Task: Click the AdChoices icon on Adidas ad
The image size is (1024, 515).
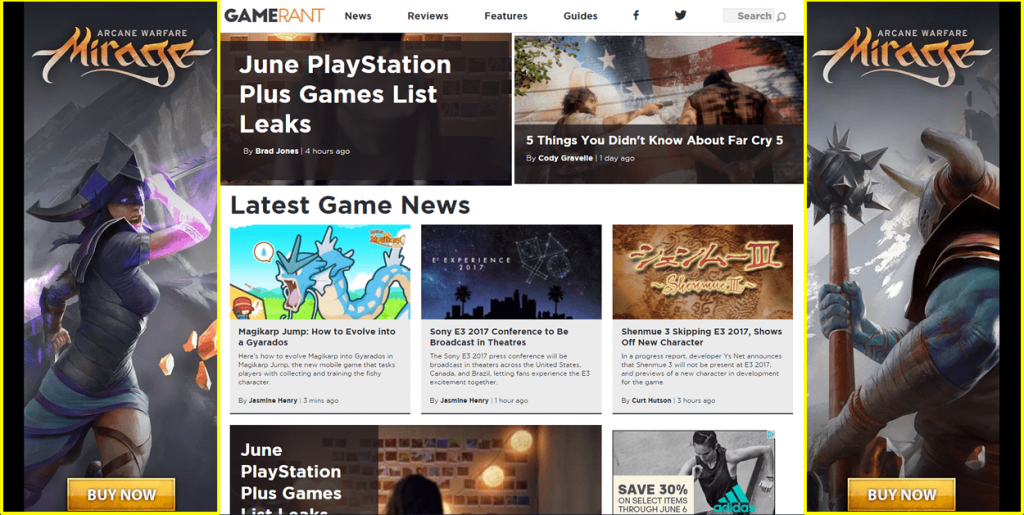Action: [x=771, y=435]
